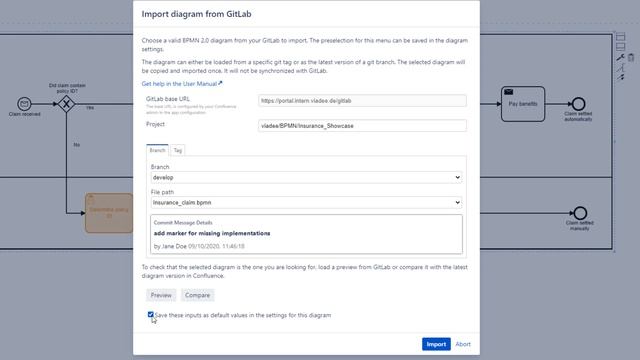Click the 'No' sequence flow label
The height and width of the screenshot is (360, 640).
[x=77, y=145]
